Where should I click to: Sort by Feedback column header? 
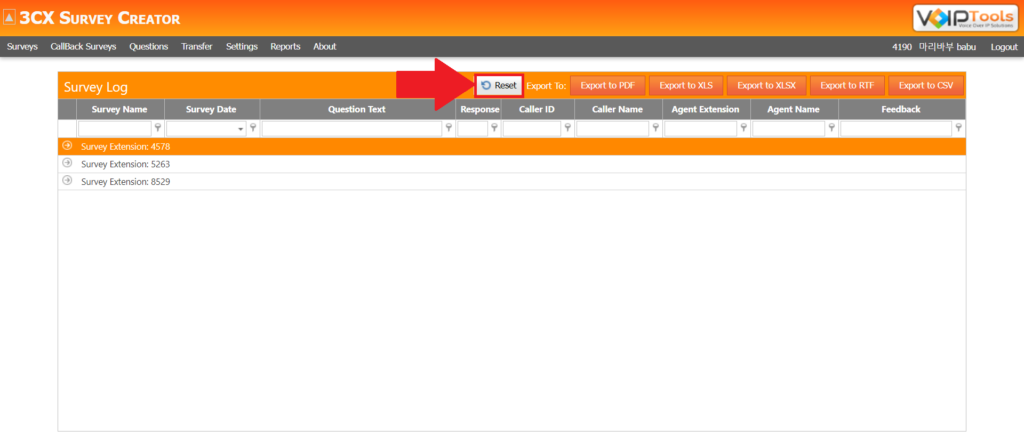tap(902, 109)
